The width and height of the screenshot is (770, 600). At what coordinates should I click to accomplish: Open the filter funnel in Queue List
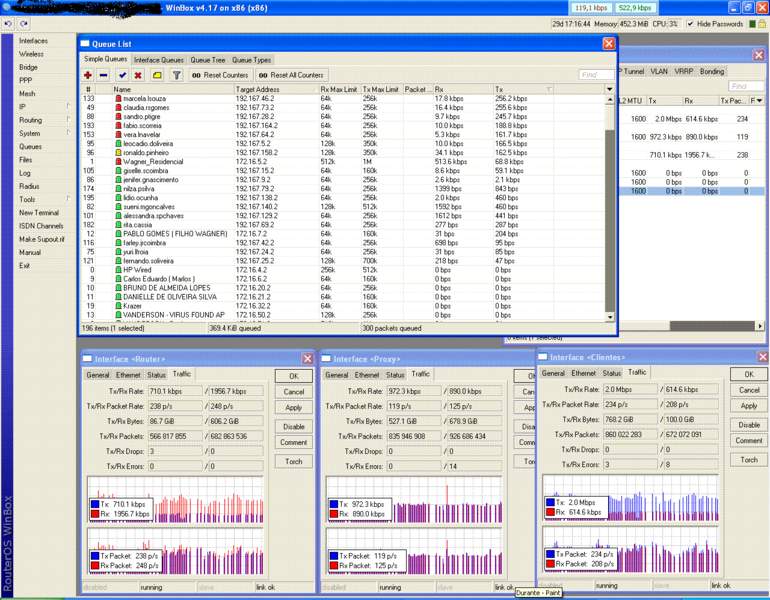176,75
